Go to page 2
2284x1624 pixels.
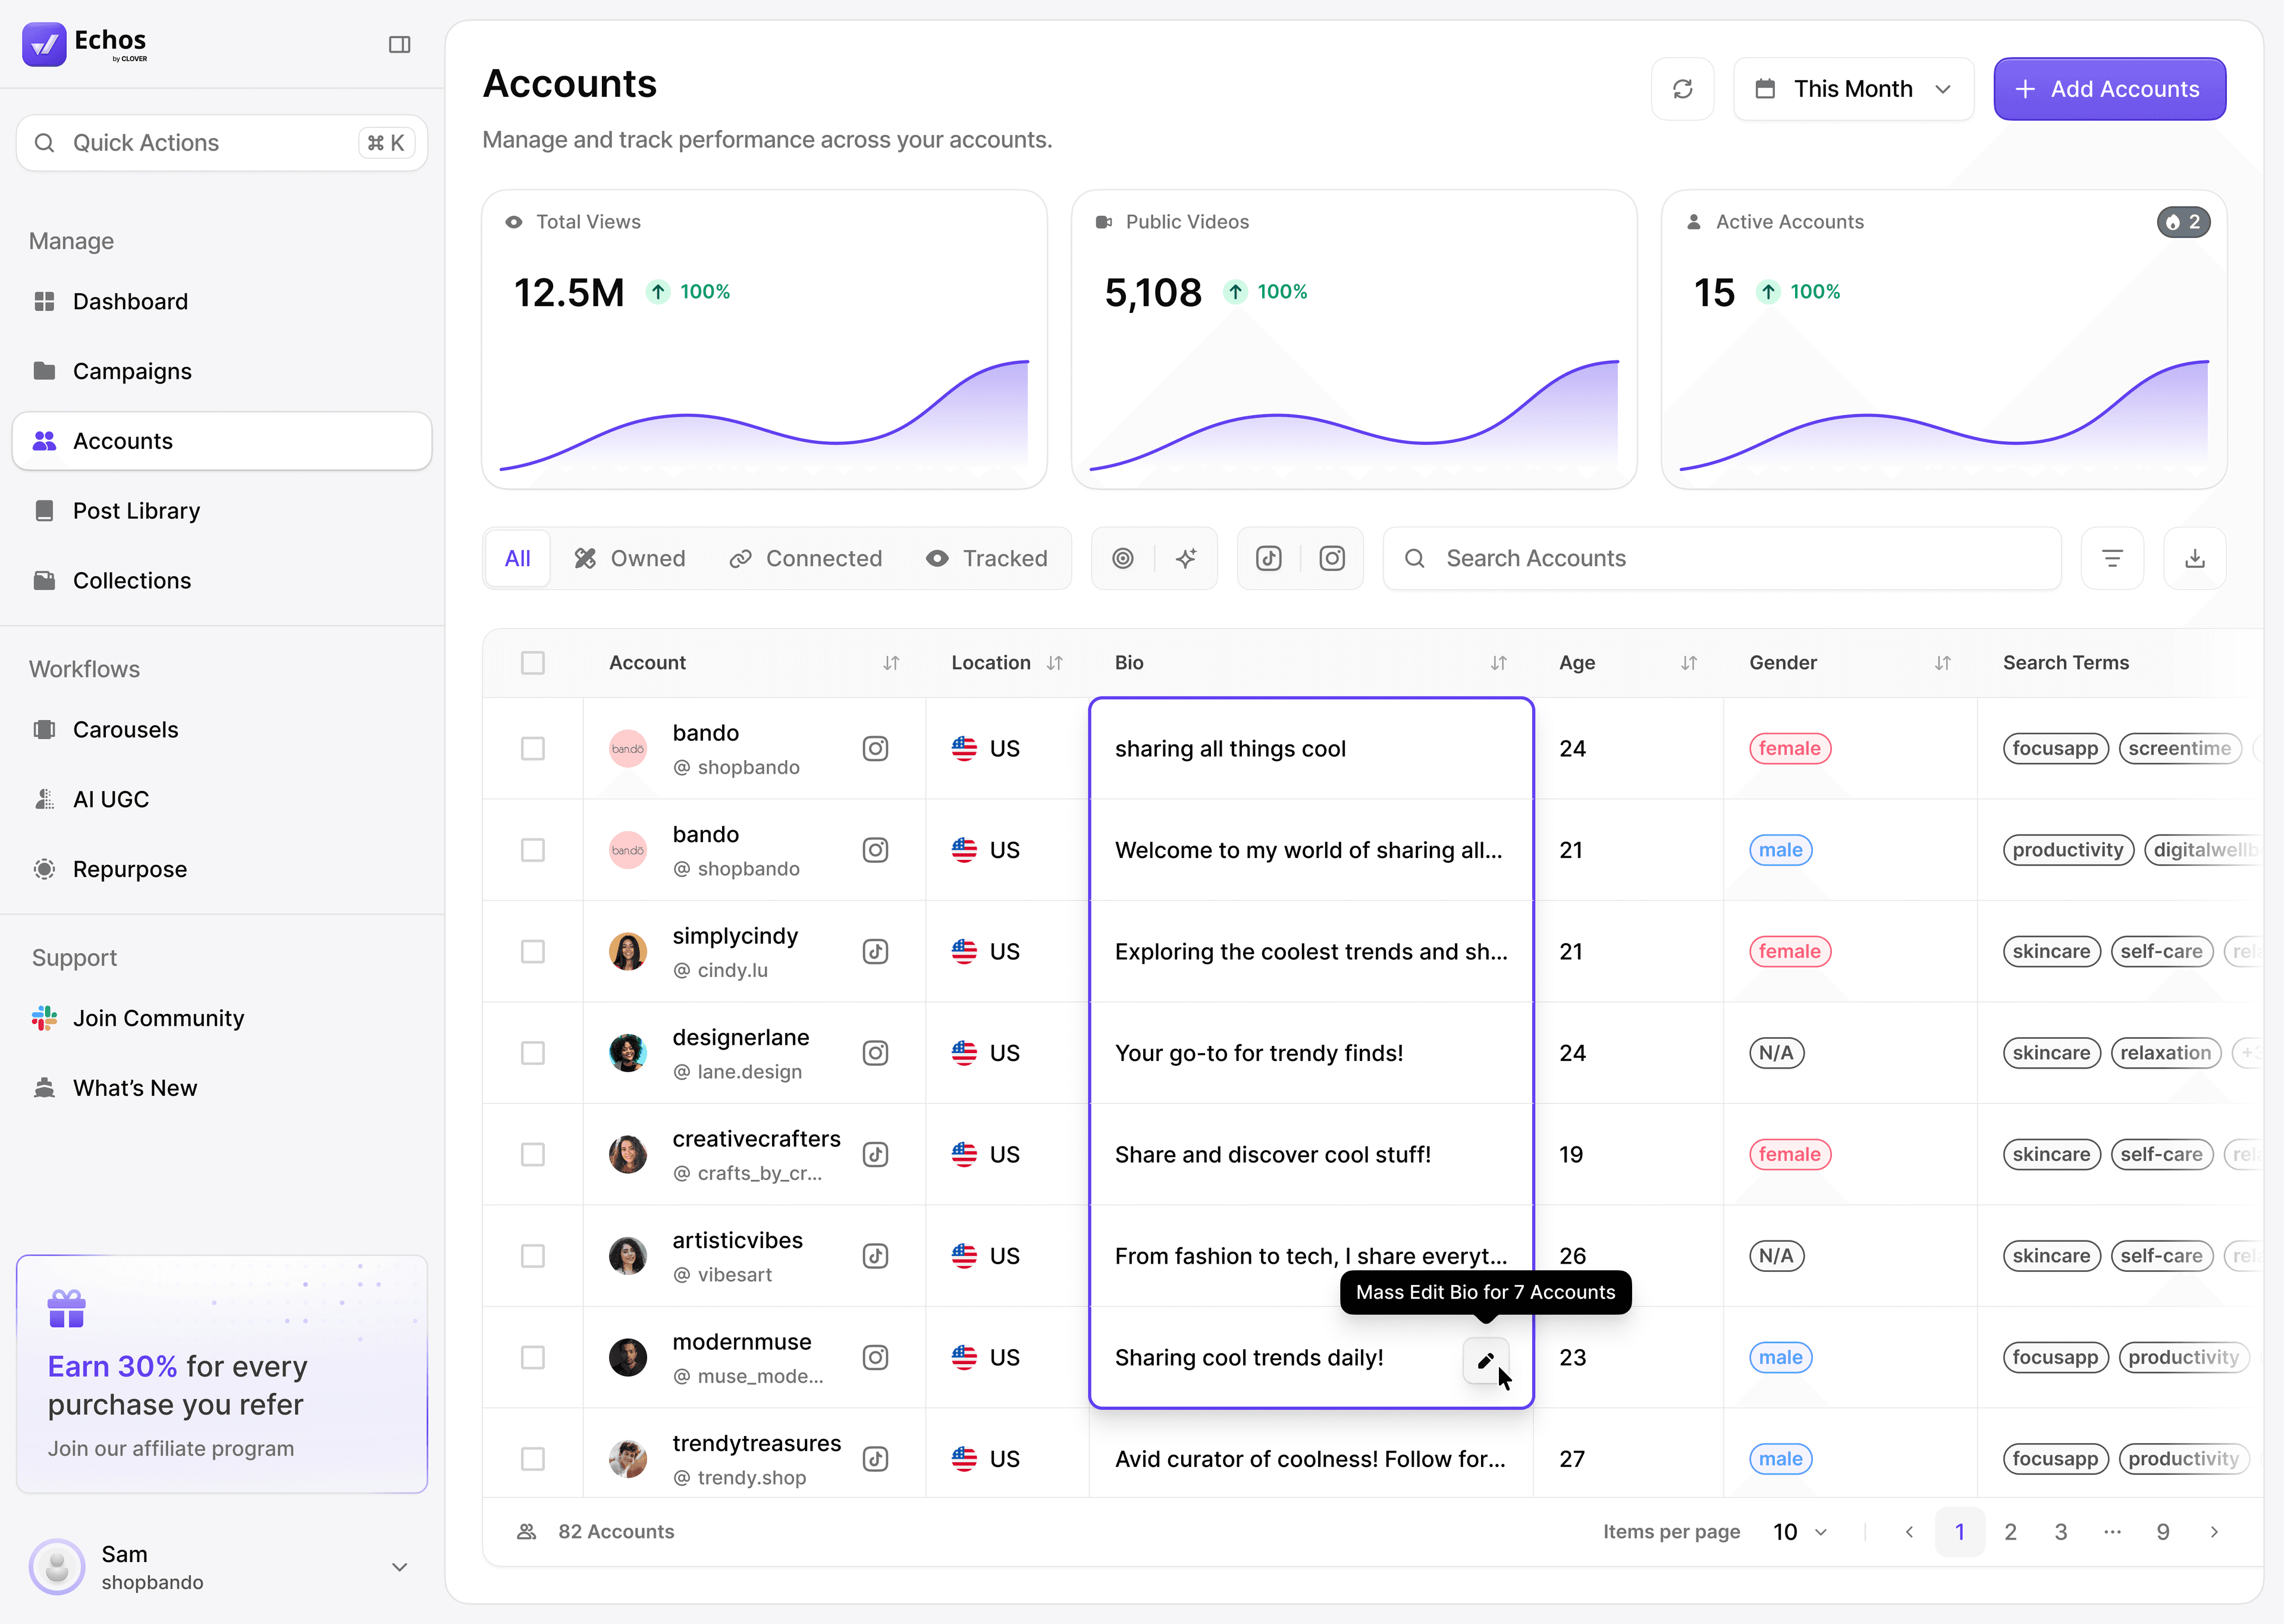[x=2010, y=1532]
